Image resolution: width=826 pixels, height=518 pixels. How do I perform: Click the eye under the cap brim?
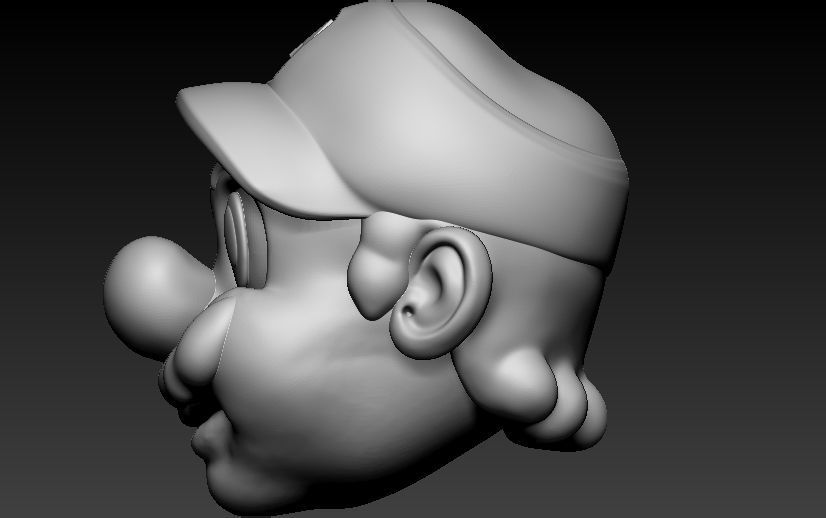click(x=245, y=238)
